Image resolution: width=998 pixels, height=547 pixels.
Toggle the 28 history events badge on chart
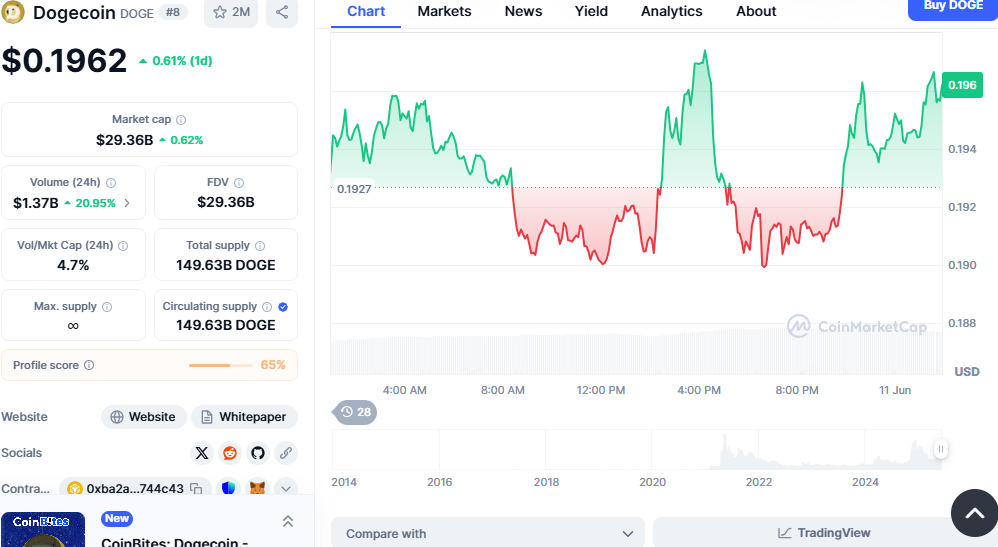click(x=355, y=412)
